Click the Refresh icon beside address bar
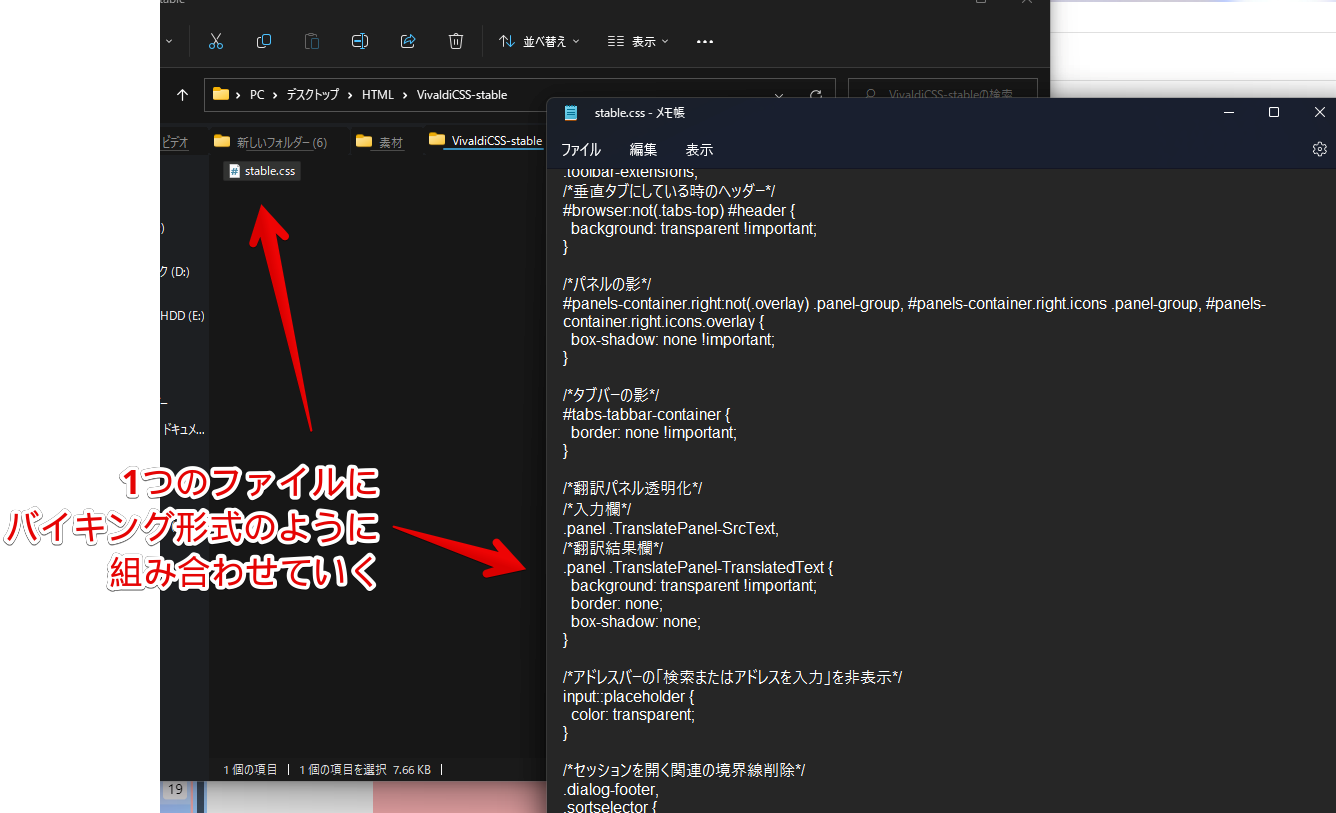The image size is (1336, 813). coord(816,96)
